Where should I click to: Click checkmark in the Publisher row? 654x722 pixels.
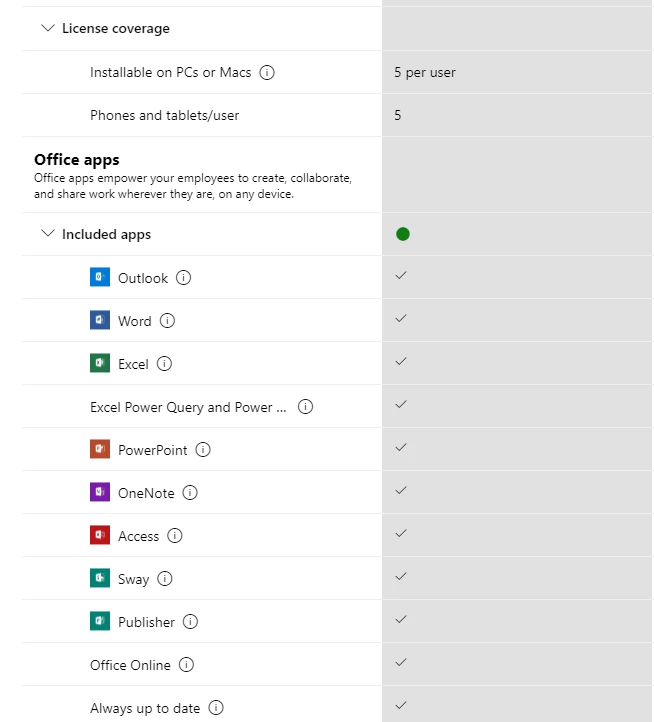point(401,619)
